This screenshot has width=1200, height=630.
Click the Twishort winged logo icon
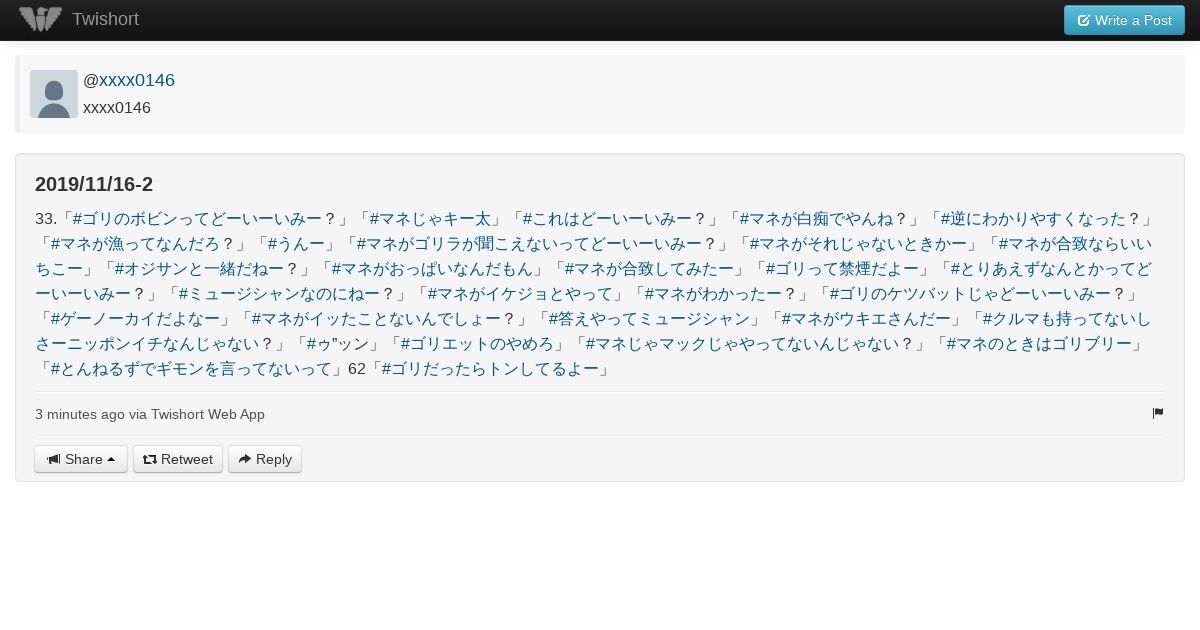coord(41,19)
